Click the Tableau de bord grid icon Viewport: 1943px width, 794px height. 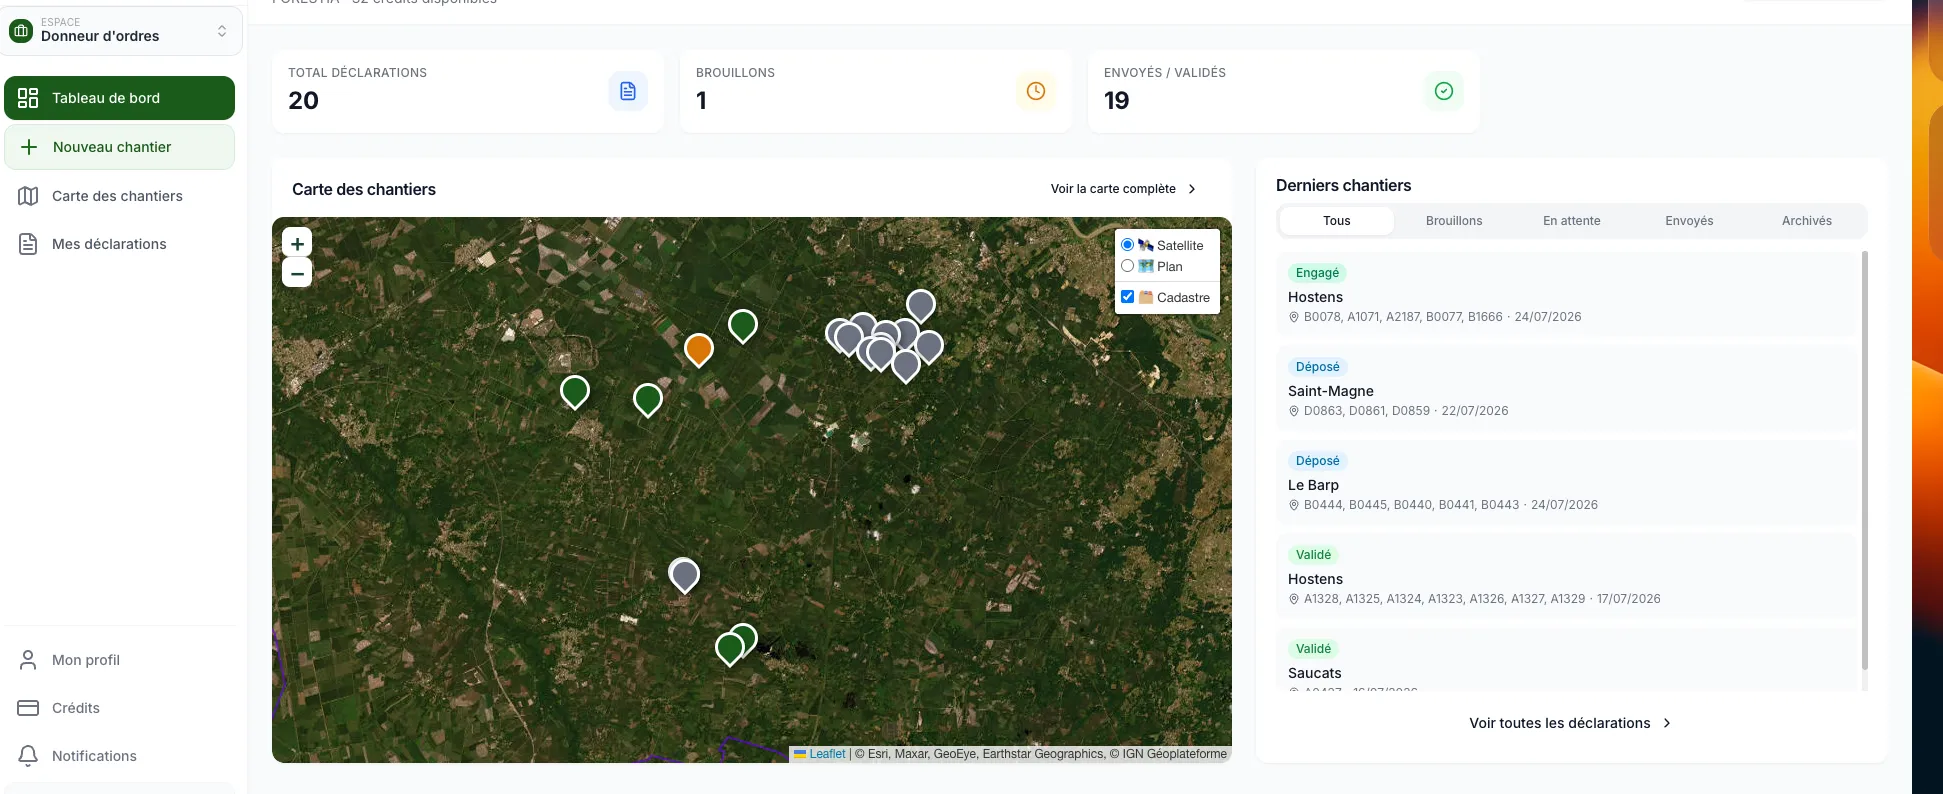click(x=28, y=98)
